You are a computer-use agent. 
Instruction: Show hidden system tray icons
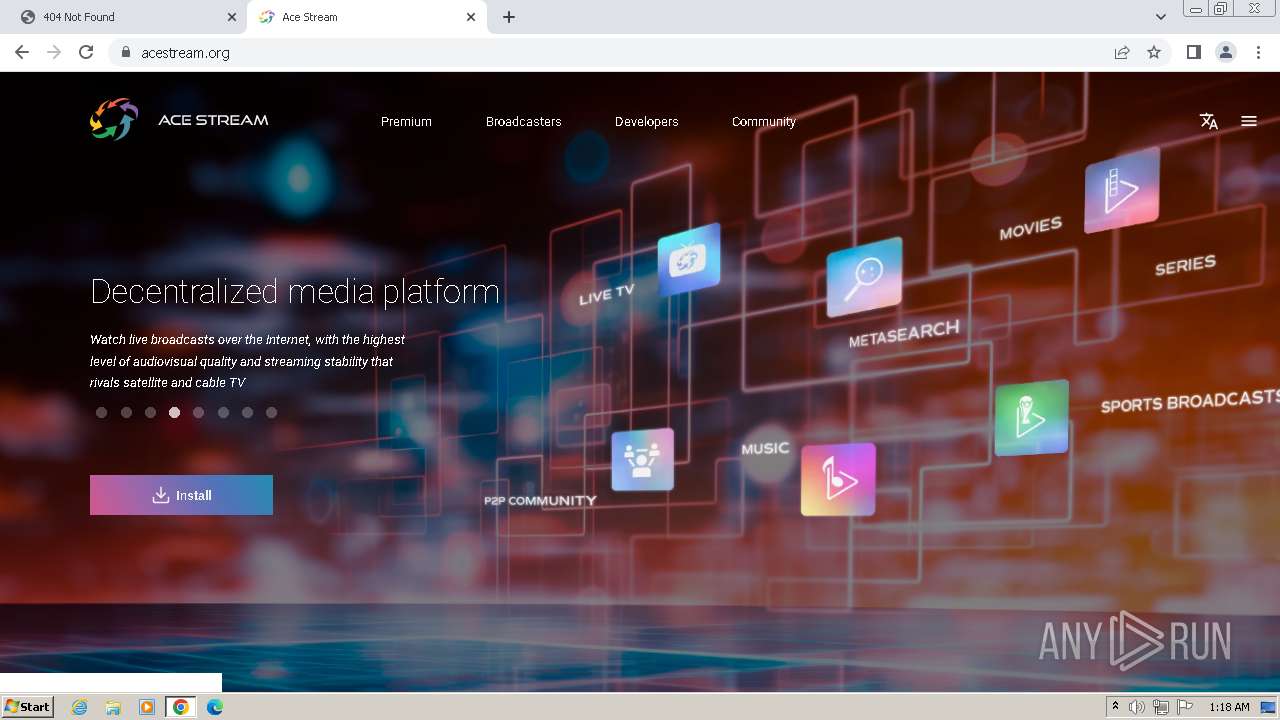(1115, 707)
